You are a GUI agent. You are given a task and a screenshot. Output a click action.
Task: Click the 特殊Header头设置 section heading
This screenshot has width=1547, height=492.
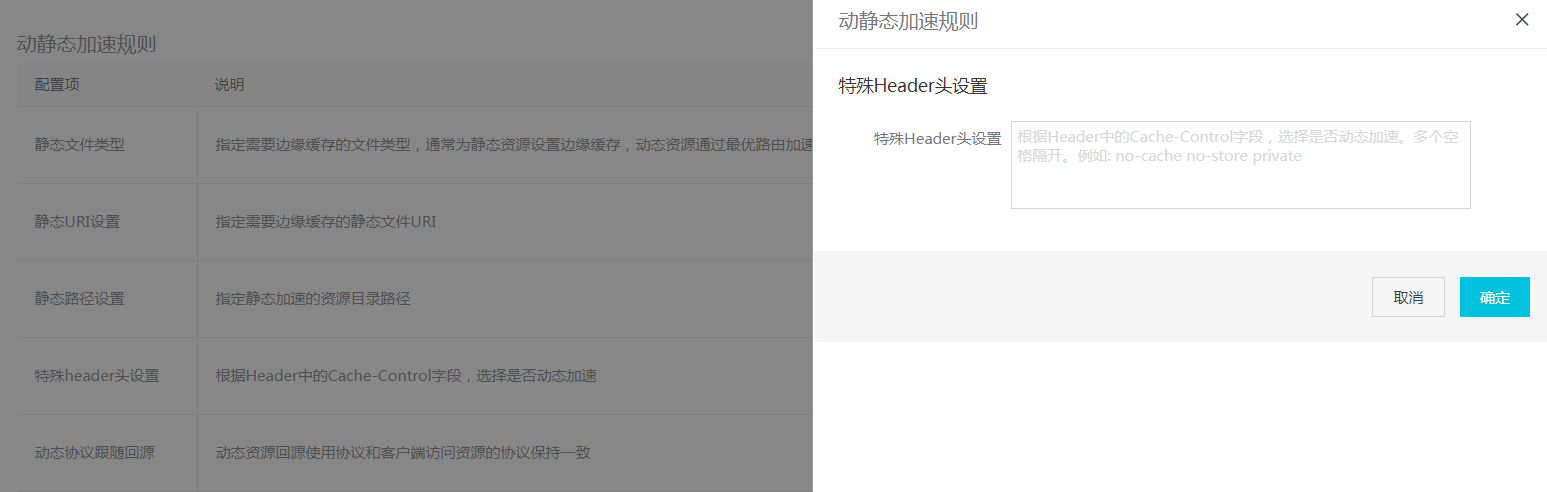pyautogui.click(x=913, y=87)
